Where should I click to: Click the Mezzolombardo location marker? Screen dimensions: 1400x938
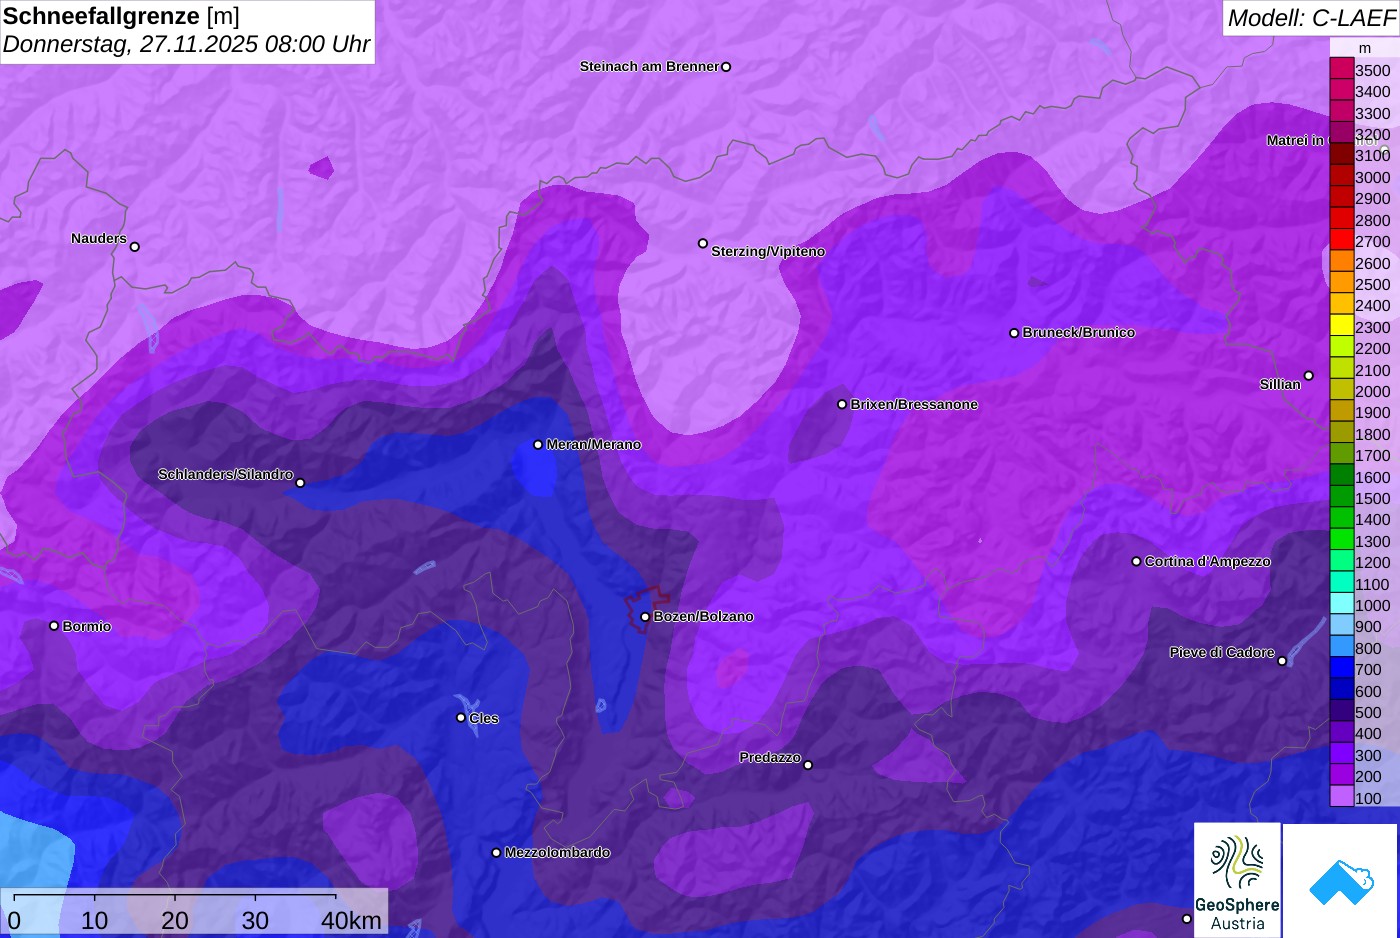tap(496, 853)
